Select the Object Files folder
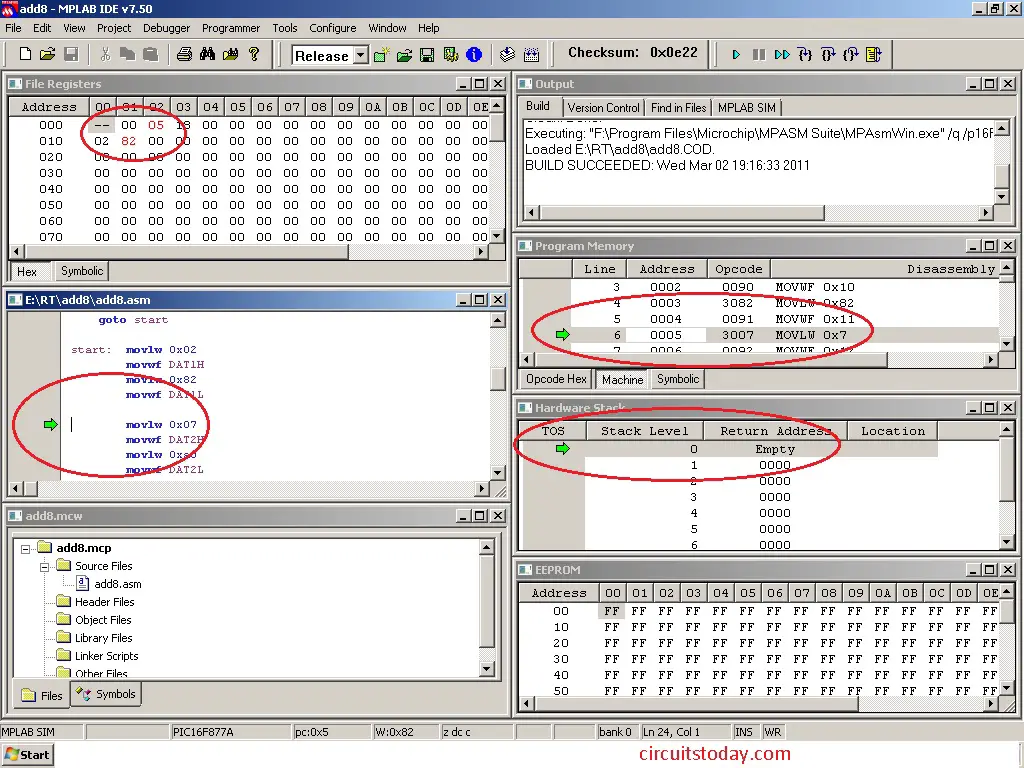The width and height of the screenshot is (1024, 768). [103, 620]
